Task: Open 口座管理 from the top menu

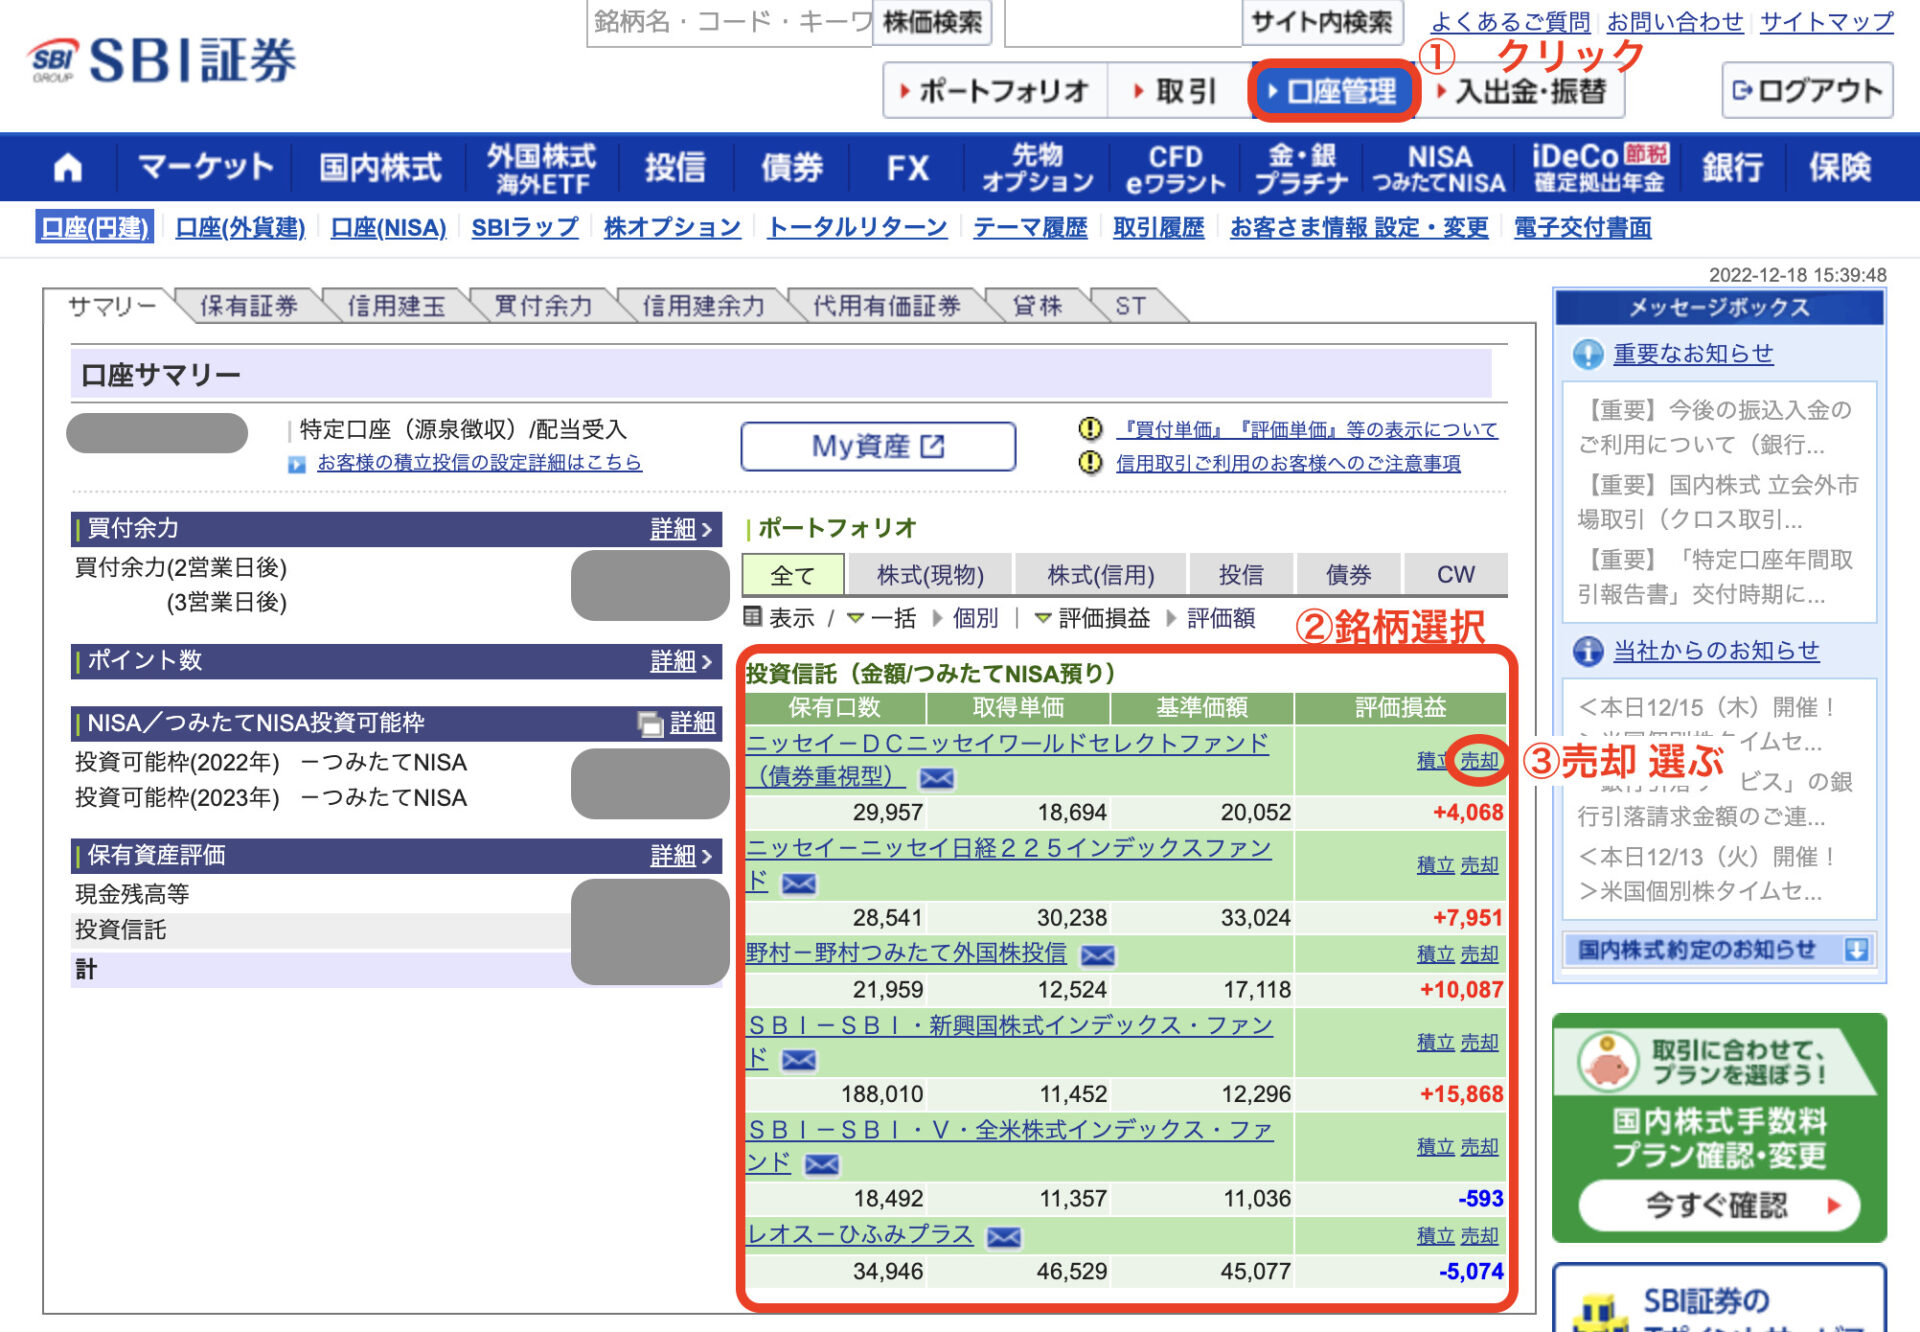Action: (1332, 92)
